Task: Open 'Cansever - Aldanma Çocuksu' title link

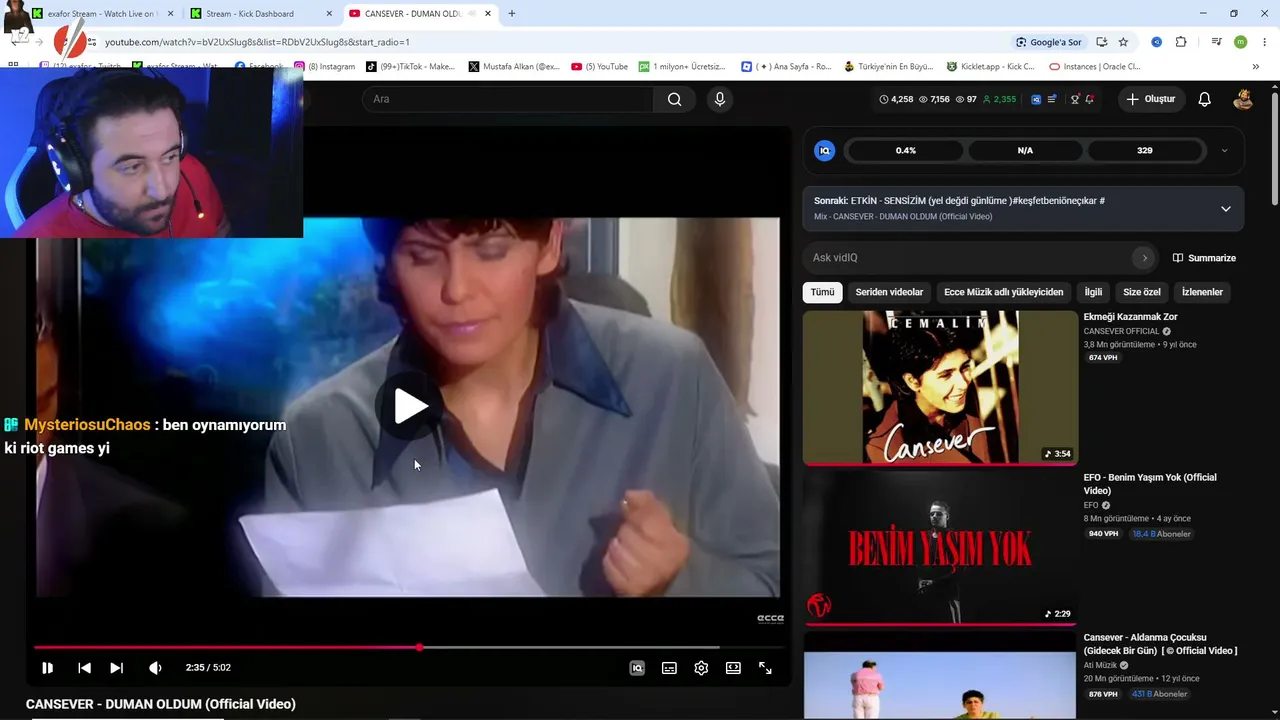Action: (x=1160, y=644)
